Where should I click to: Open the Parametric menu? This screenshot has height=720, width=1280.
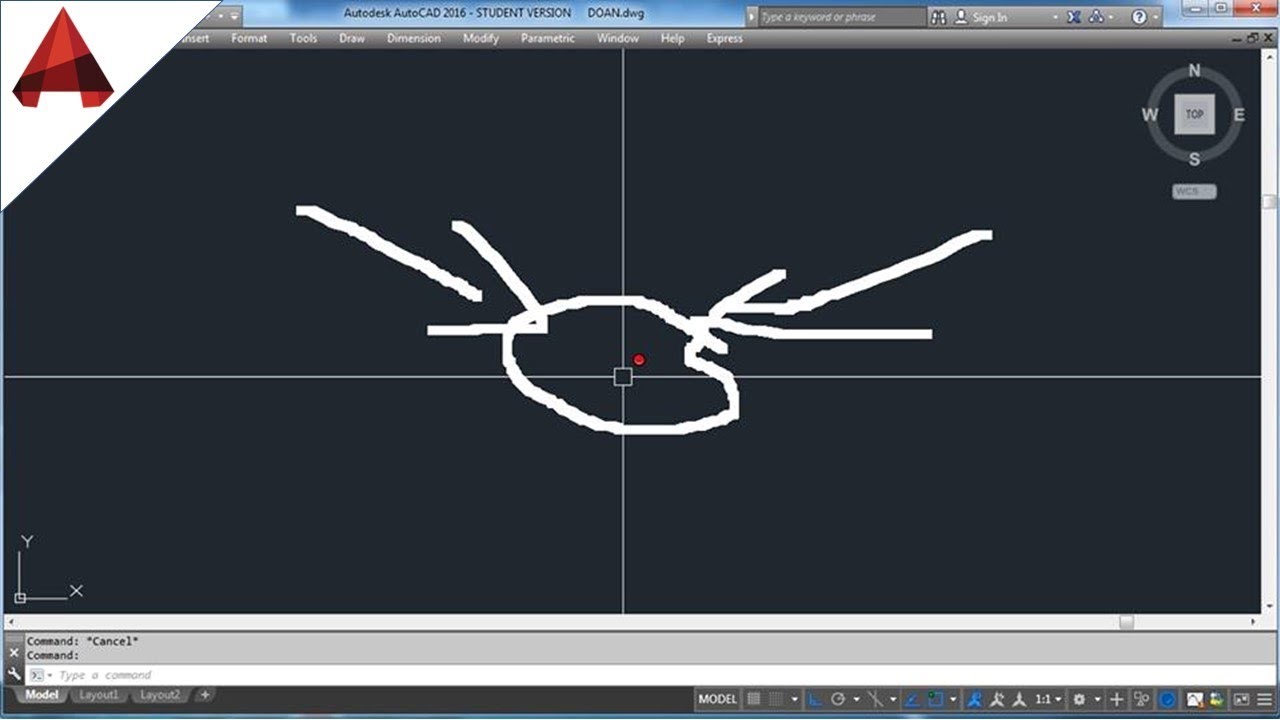click(548, 38)
